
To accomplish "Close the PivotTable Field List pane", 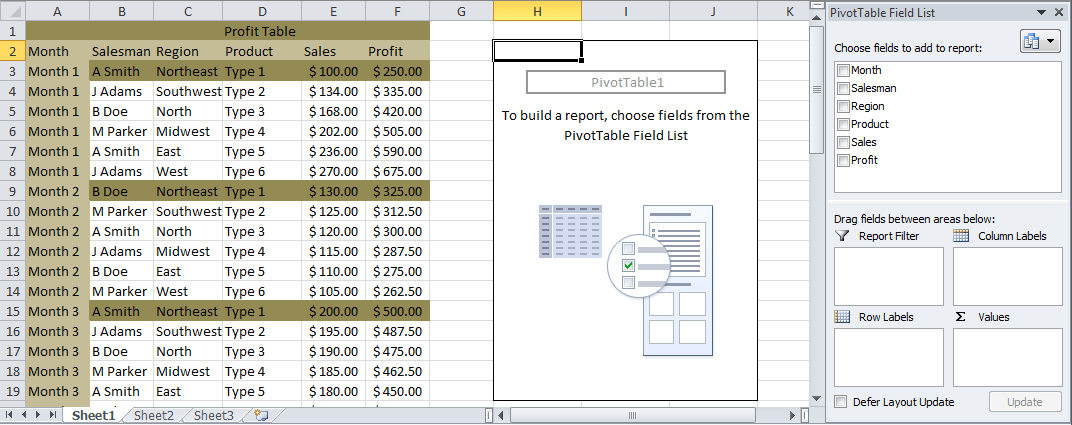I will pyautogui.click(x=1059, y=12).
